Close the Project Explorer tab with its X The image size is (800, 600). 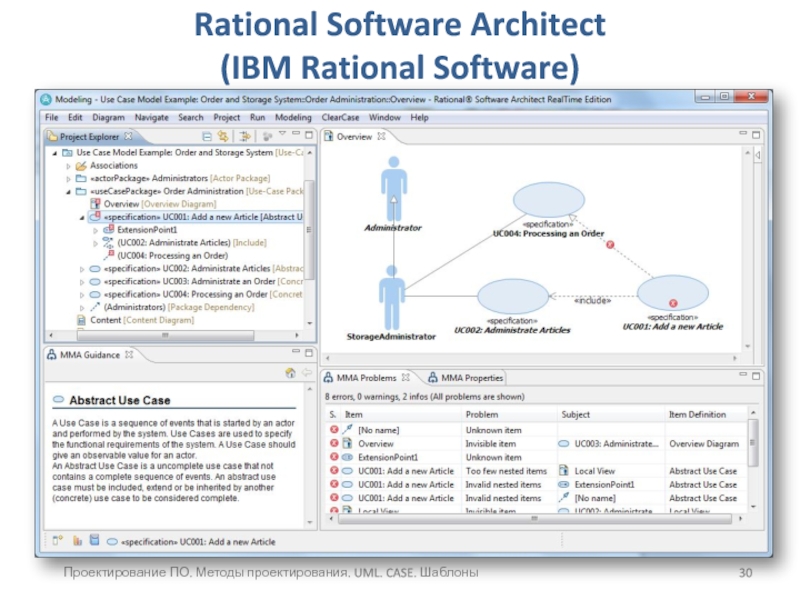pyautogui.click(x=129, y=136)
